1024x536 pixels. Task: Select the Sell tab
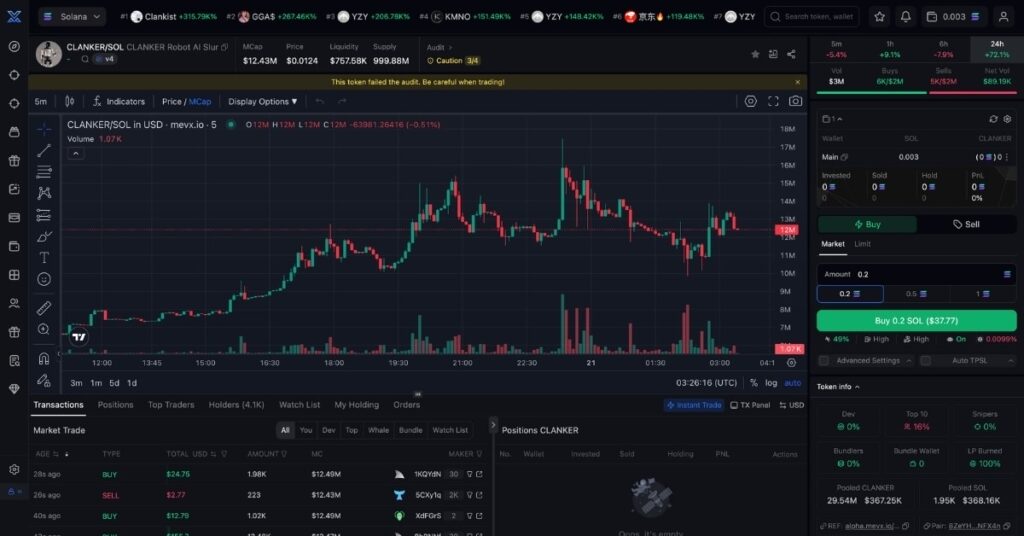(x=967, y=224)
